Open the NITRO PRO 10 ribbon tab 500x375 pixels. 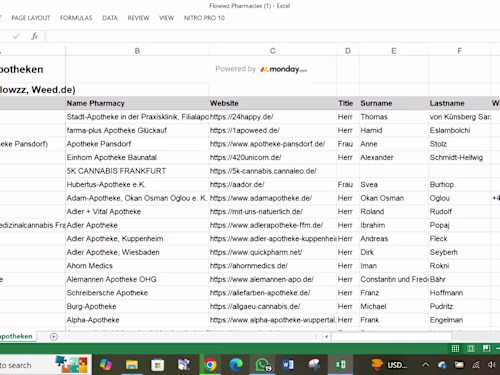[x=204, y=18]
